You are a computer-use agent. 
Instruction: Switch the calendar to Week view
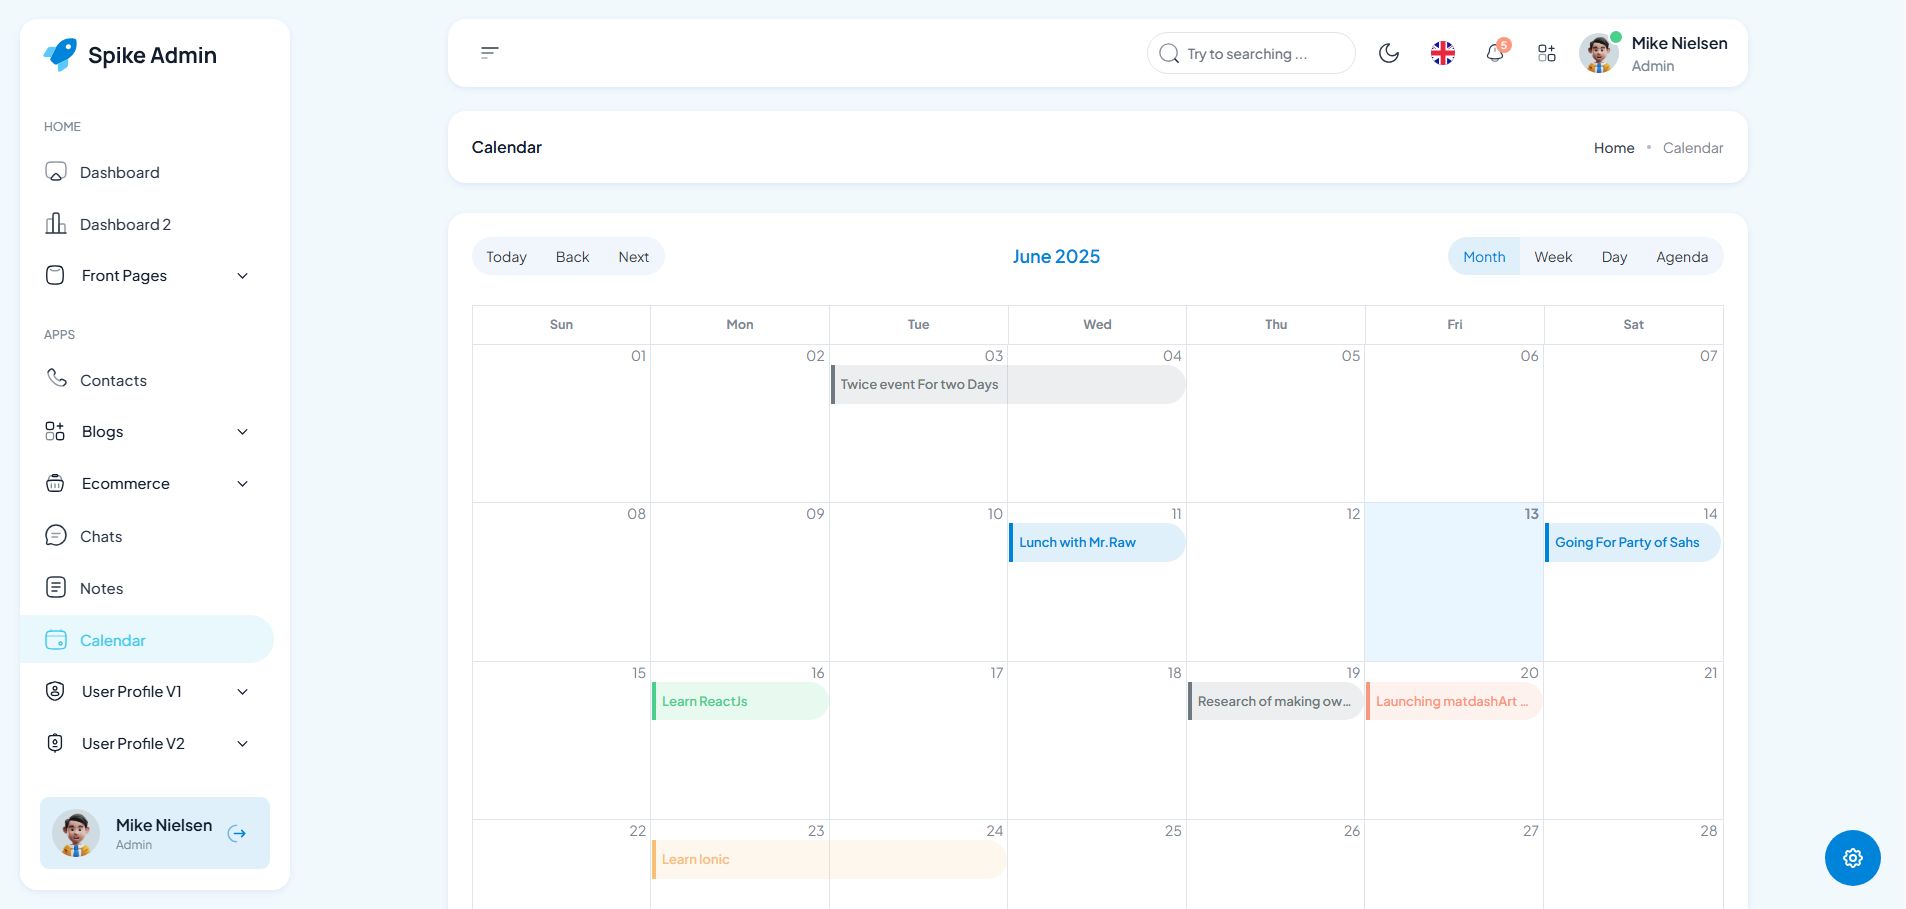pyautogui.click(x=1553, y=257)
